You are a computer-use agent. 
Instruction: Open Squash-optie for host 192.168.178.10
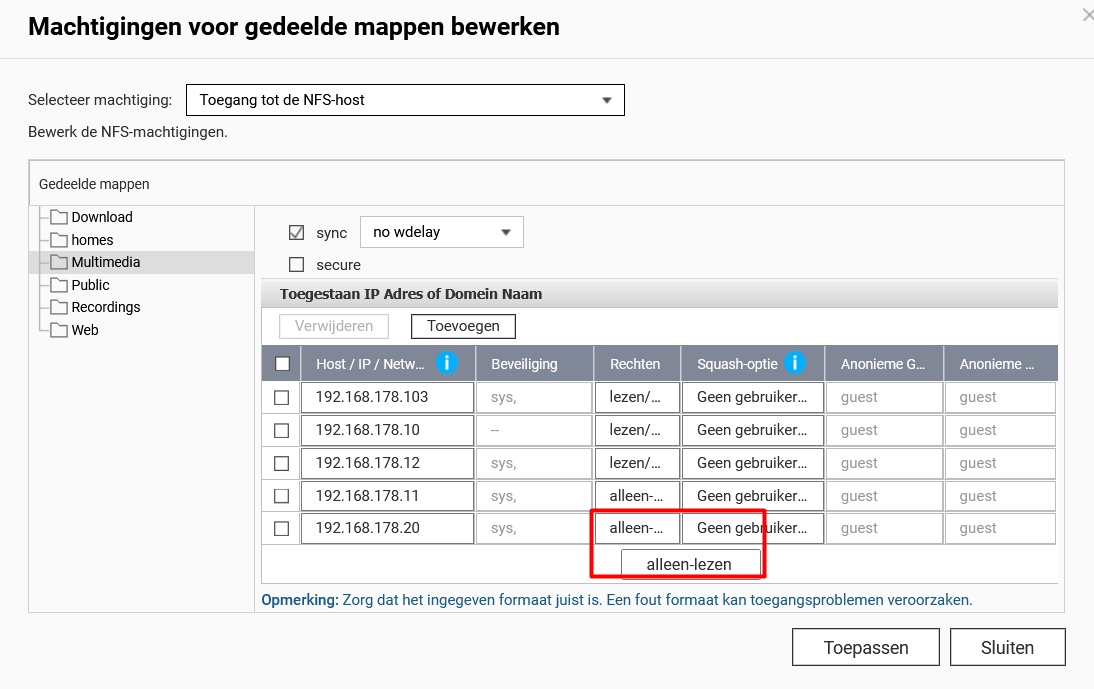pyautogui.click(x=752, y=430)
